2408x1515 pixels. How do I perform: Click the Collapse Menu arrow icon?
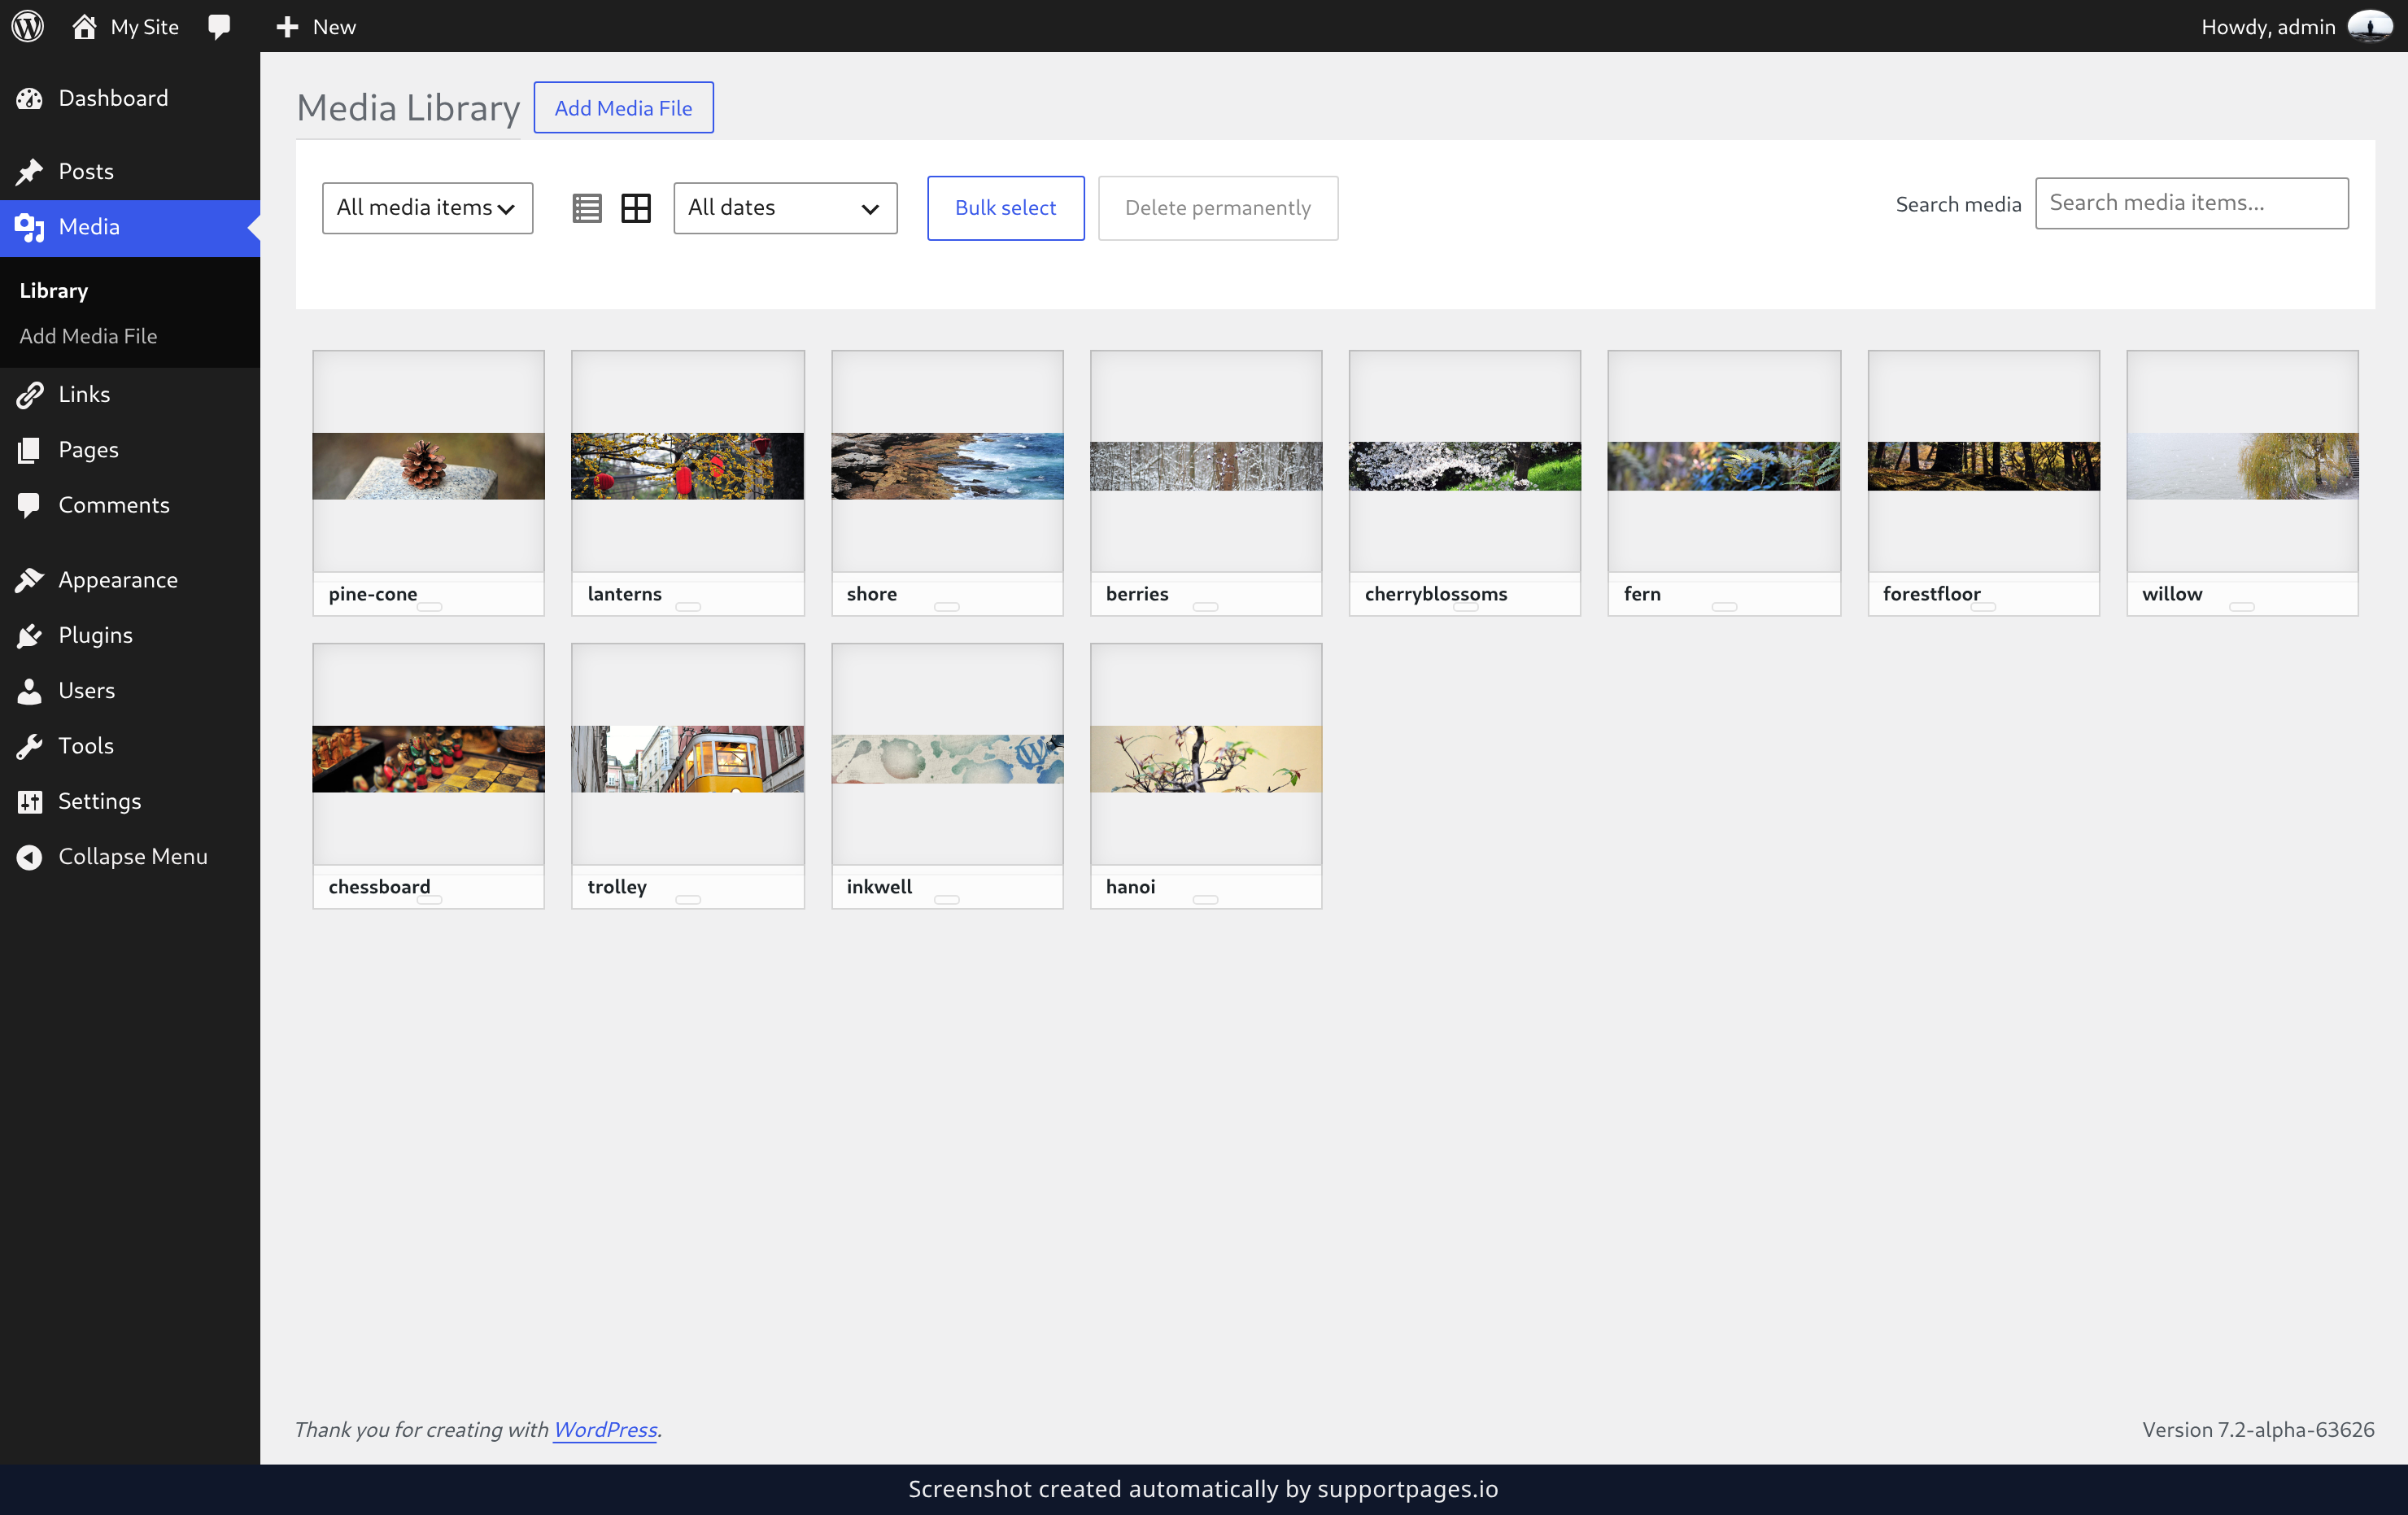coord(30,857)
